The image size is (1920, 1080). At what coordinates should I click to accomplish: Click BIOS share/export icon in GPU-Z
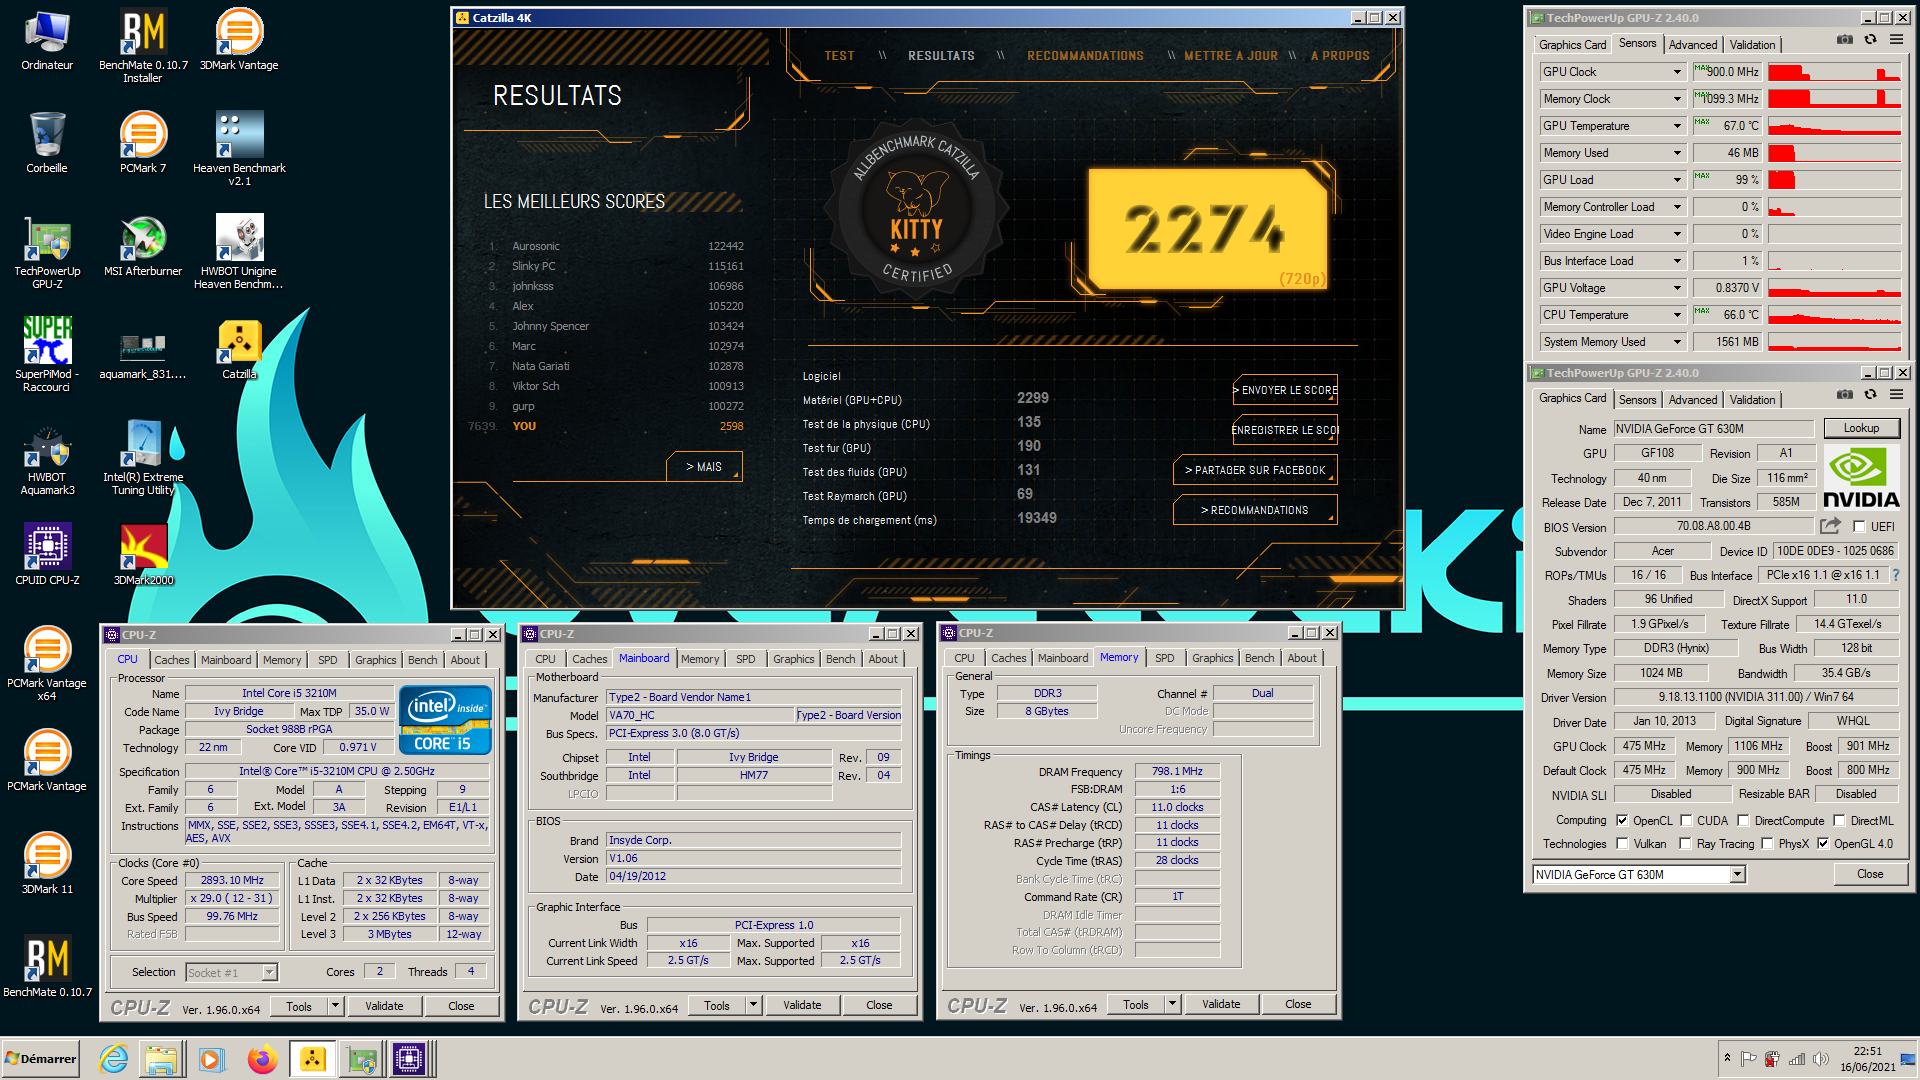(x=1830, y=526)
